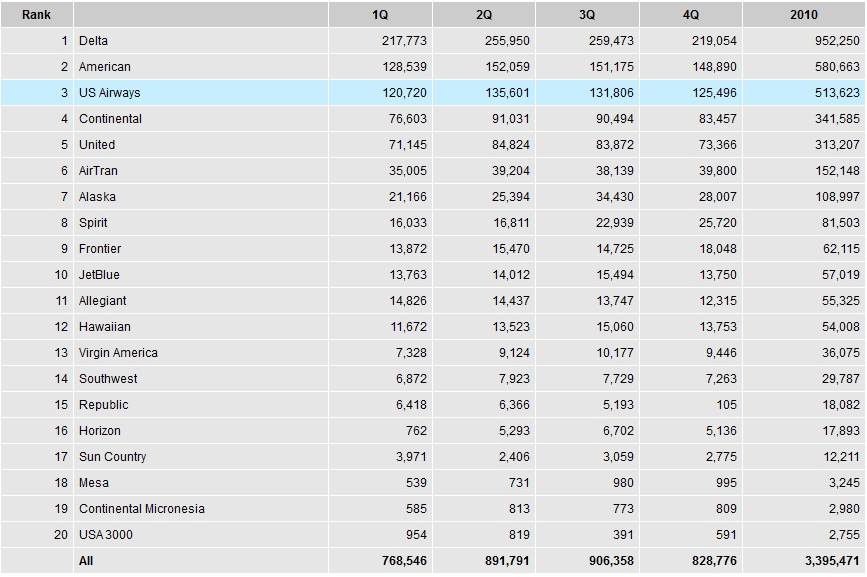Click AirTran's 1Q value 35,005
867x577 pixels.
(x=408, y=171)
